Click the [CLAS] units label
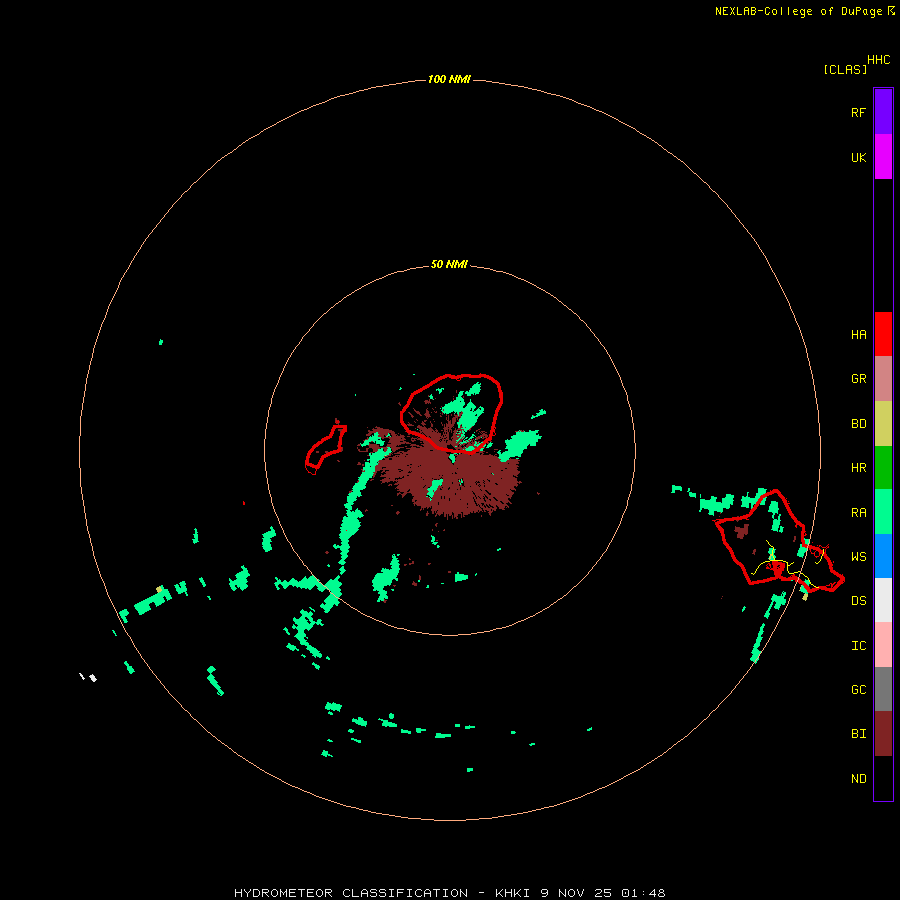The width and height of the screenshot is (900, 900). point(845,69)
